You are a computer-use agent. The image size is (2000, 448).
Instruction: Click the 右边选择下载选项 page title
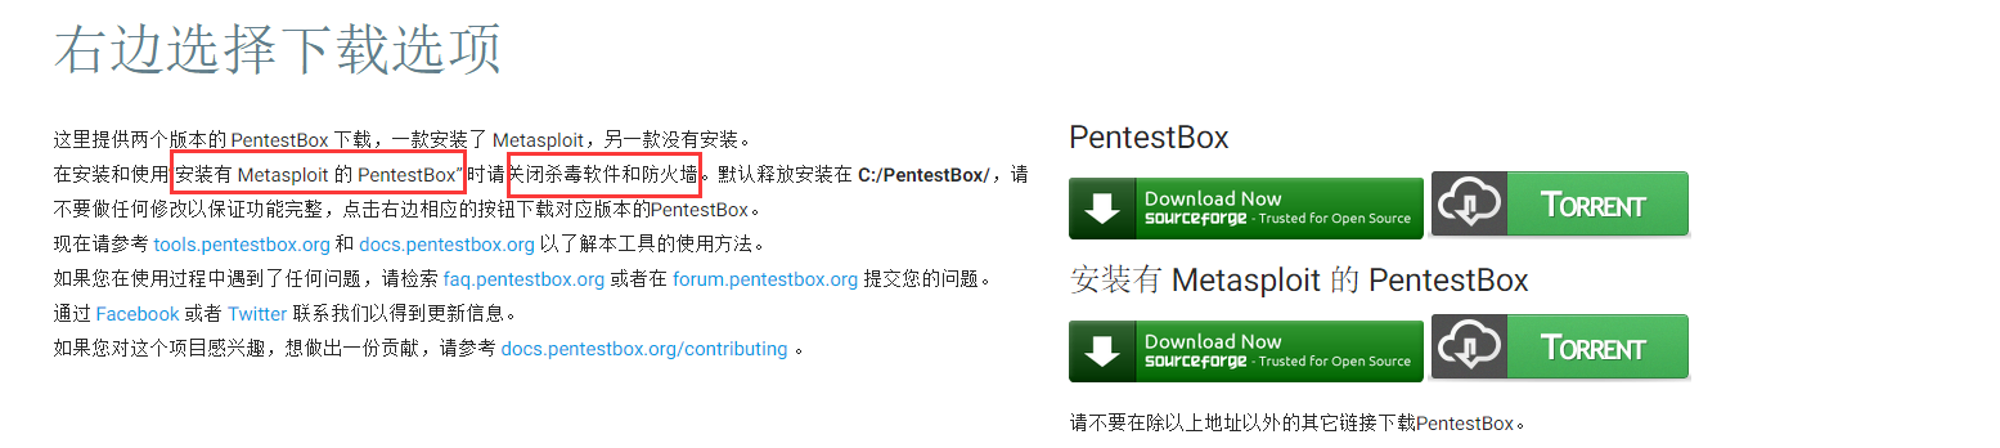[278, 49]
